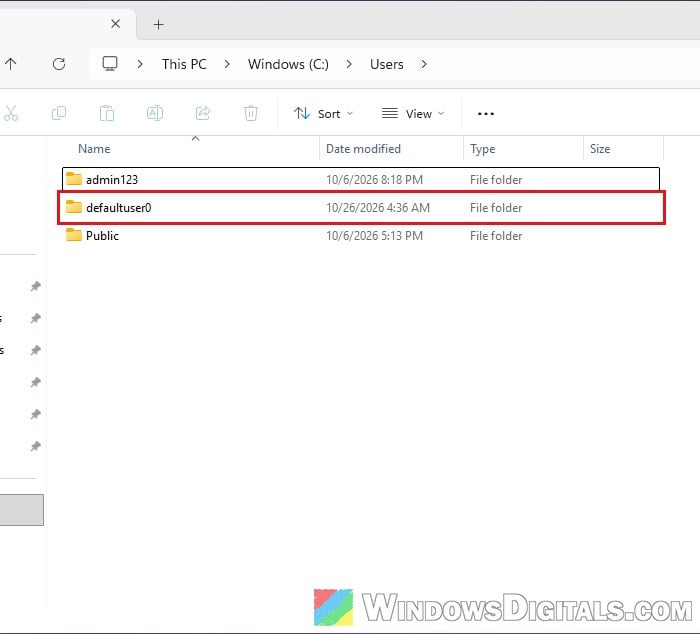
Task: Click the defaultuser0 folder icon
Action: (74, 207)
